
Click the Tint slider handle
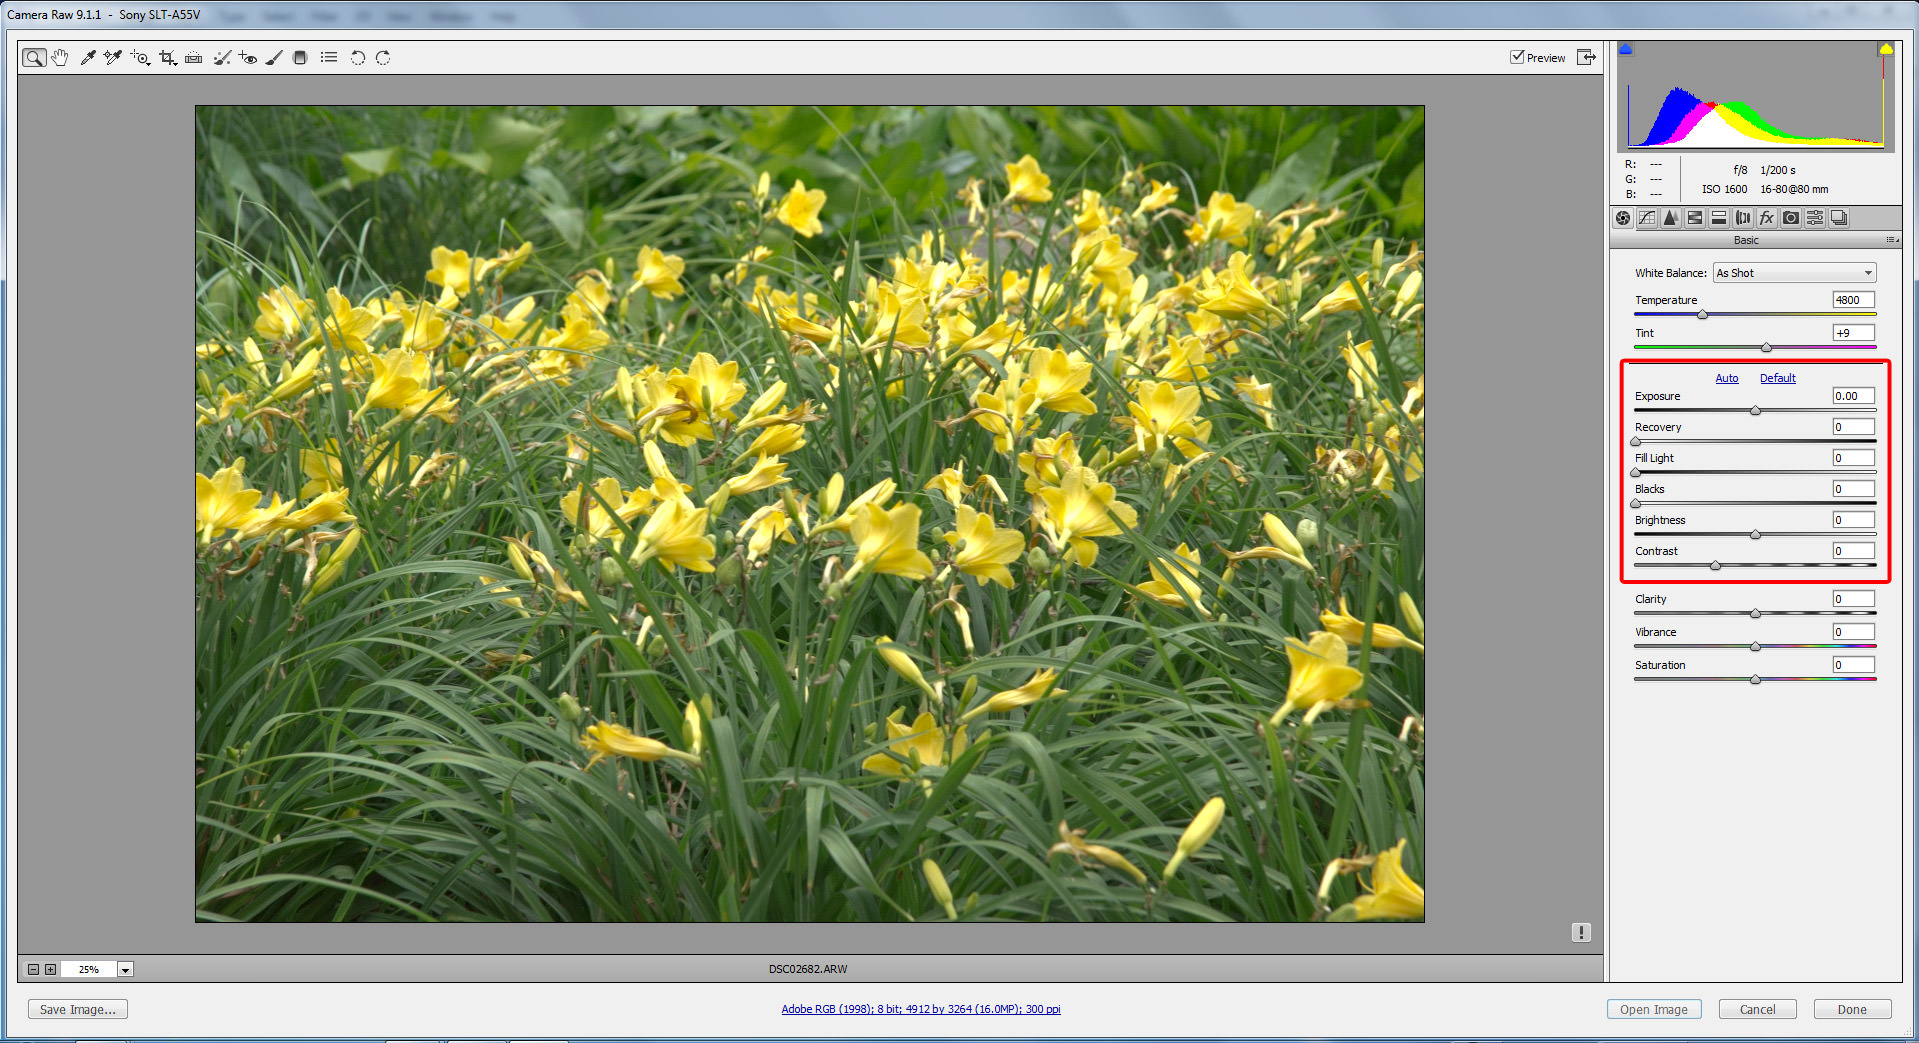tap(1766, 348)
